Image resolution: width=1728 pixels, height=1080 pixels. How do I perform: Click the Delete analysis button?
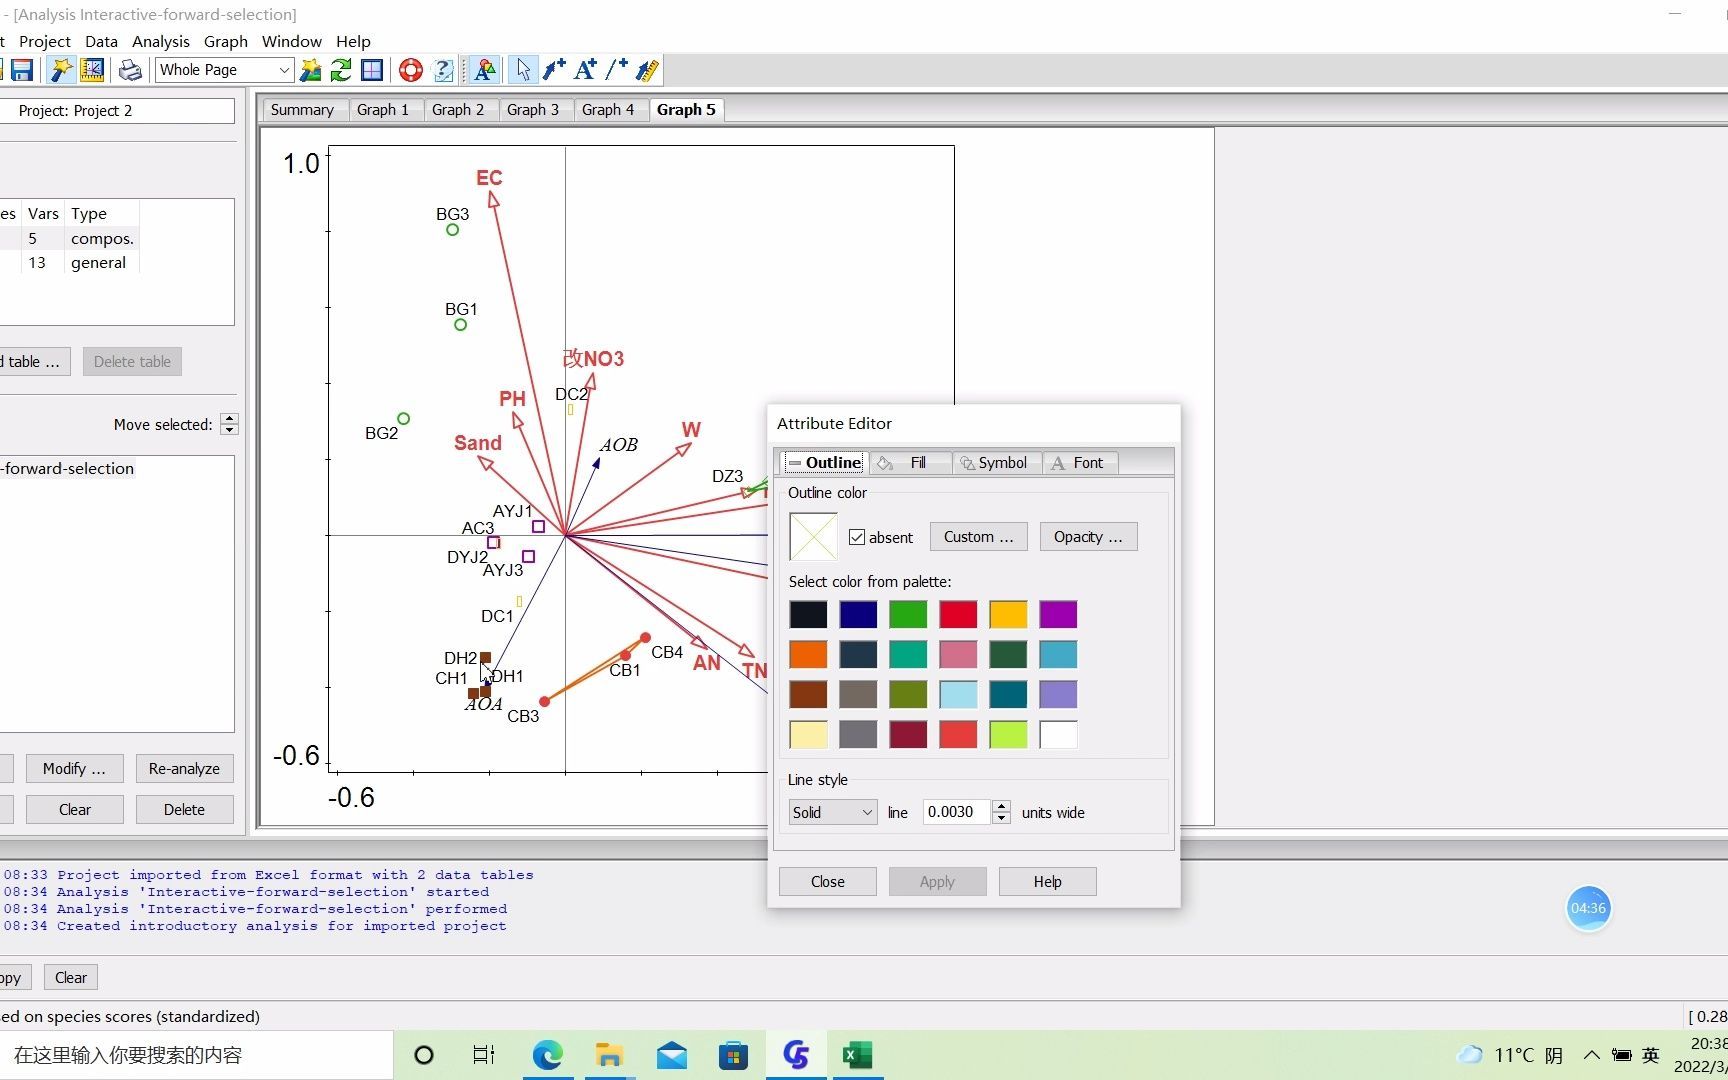184,809
